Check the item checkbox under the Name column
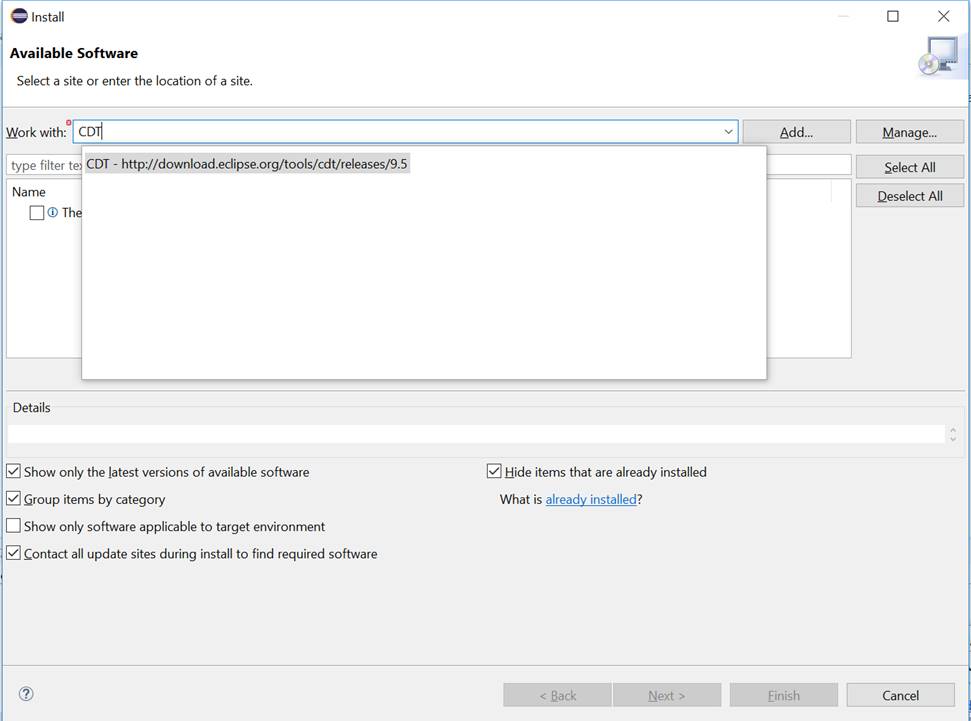This screenshot has height=721, width=971. 36,212
